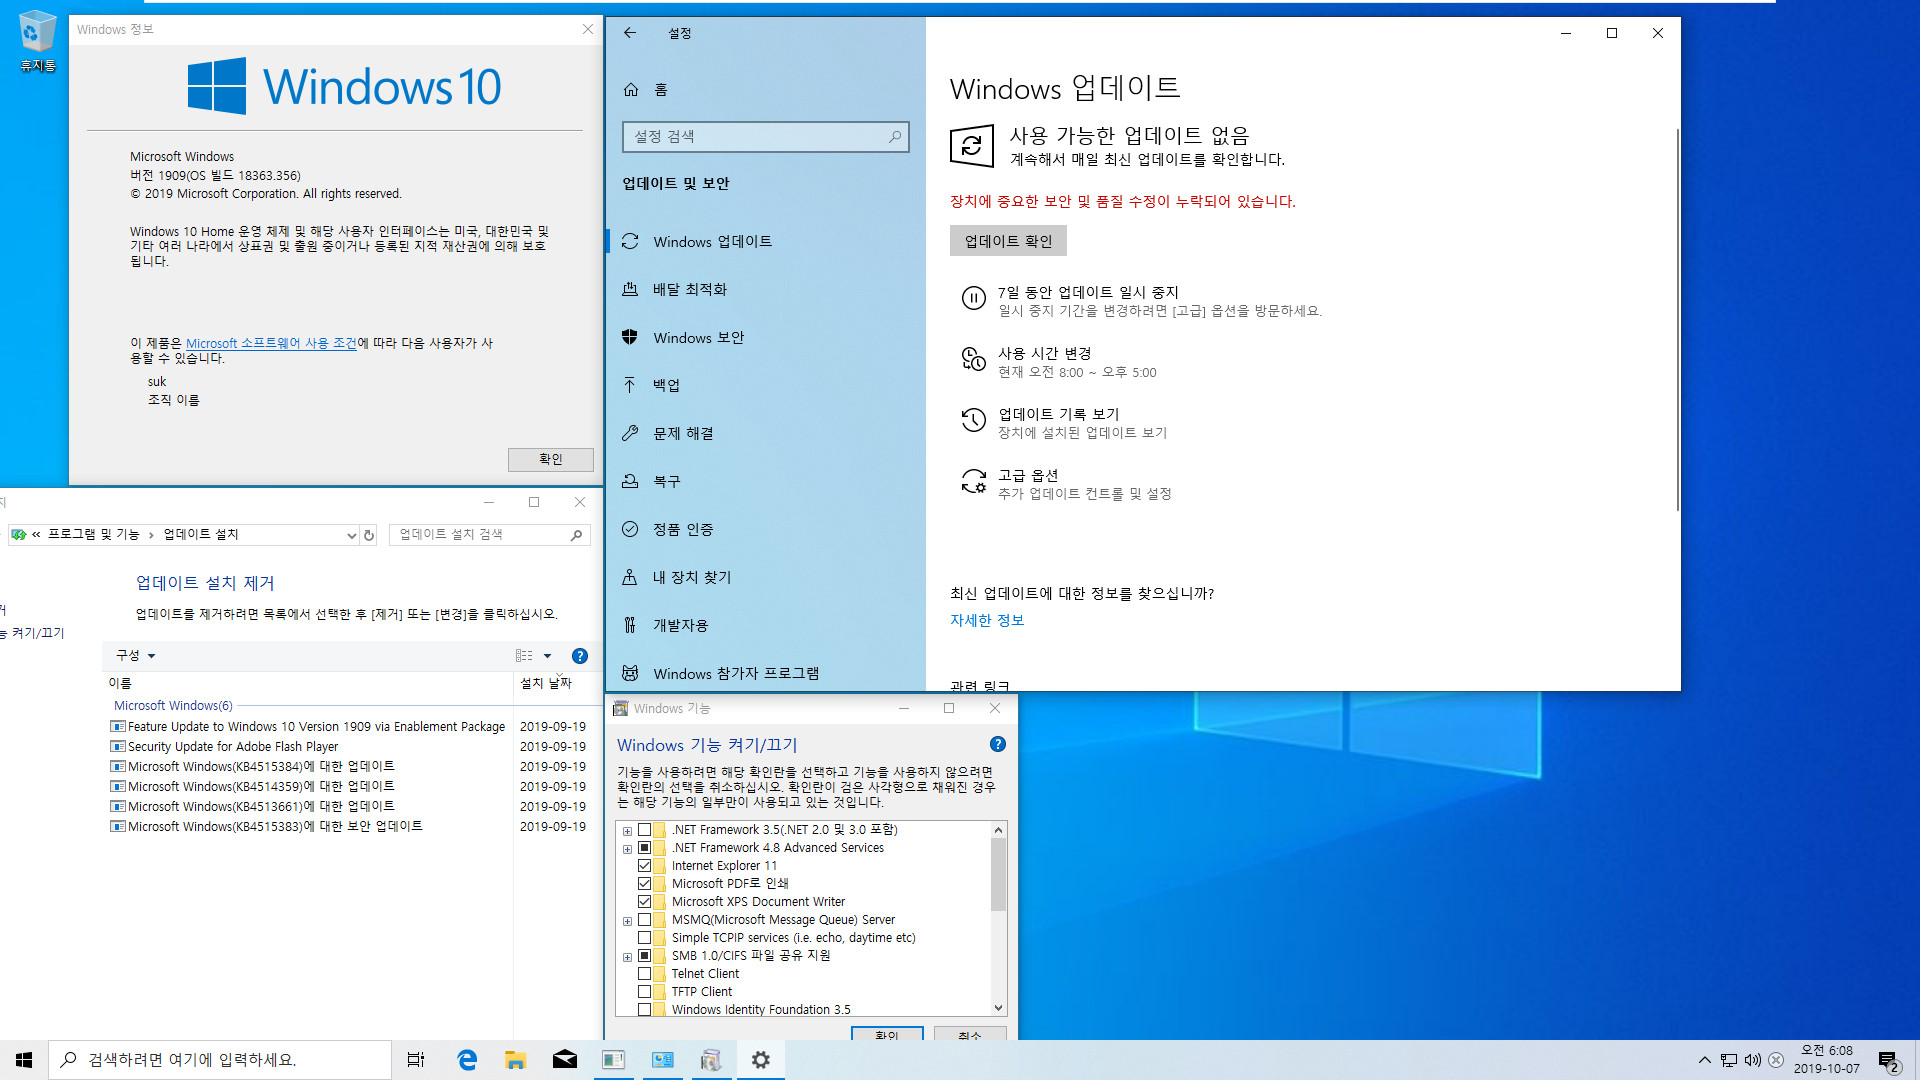The image size is (1920, 1080).
Task: Expand the .NET Framework 3.5 tree node
Action: pyautogui.click(x=627, y=831)
